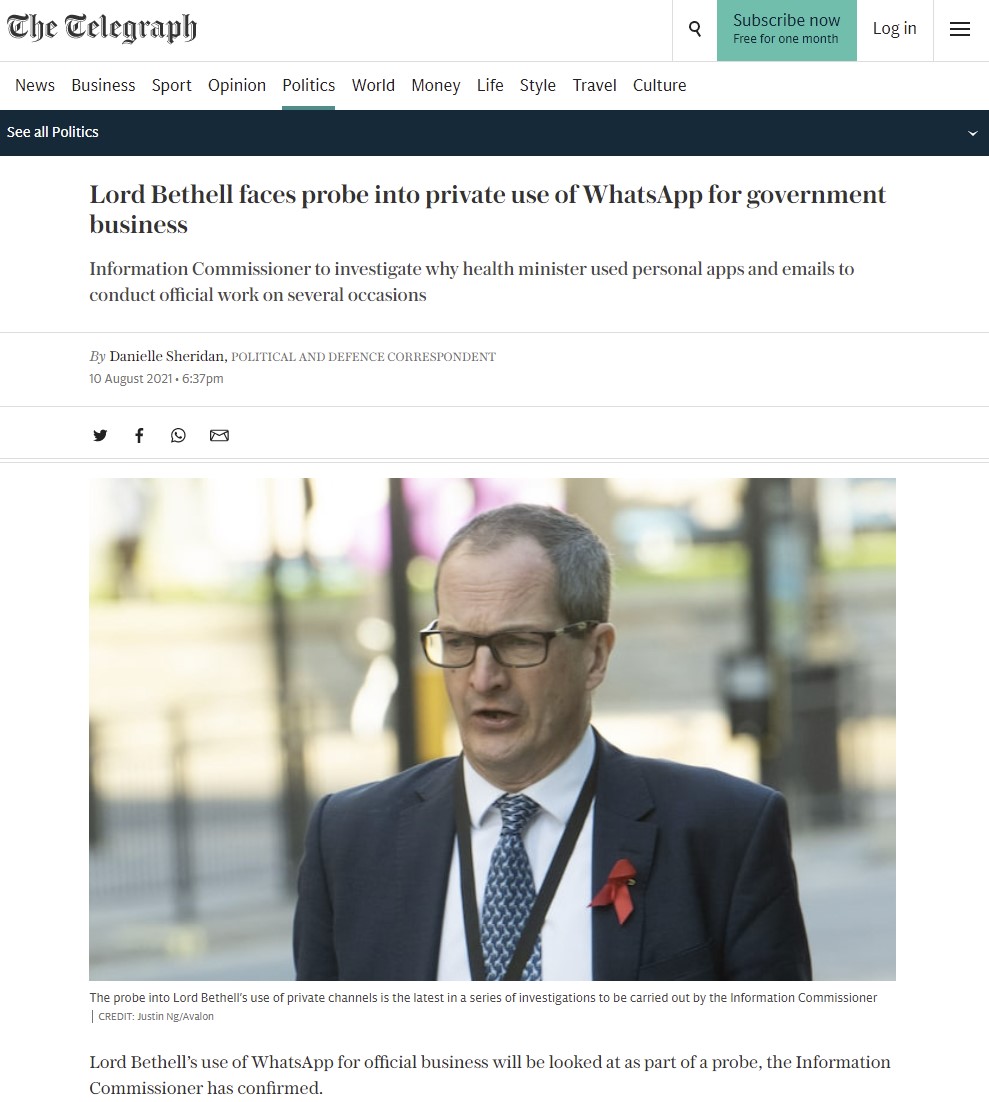Go to the News section

pyautogui.click(x=34, y=85)
